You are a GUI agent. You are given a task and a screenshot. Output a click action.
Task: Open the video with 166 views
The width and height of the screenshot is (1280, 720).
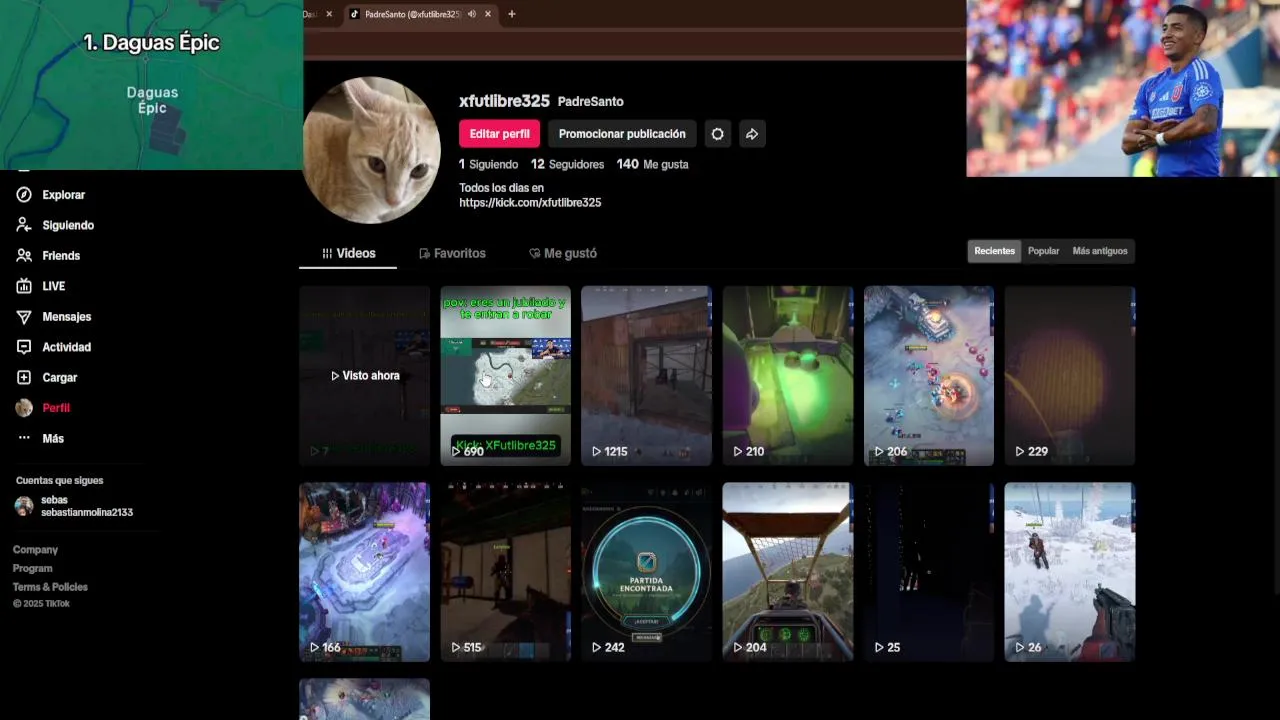364,572
